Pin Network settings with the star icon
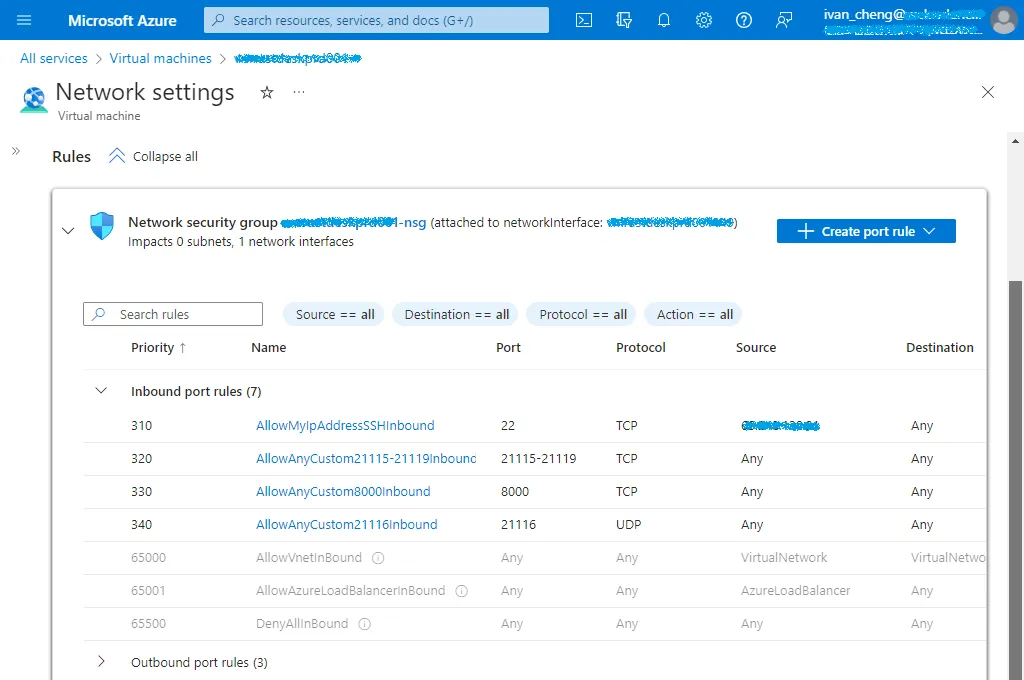Viewport: 1024px width, 680px height. pos(266,93)
